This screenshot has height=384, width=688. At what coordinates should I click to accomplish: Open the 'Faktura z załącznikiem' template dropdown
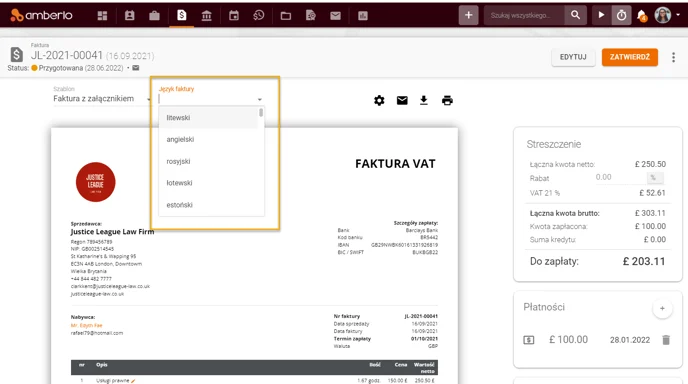pos(101,99)
